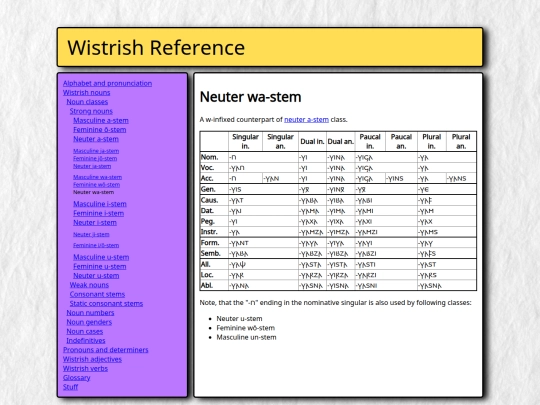Open the Strong nouns section
The height and width of the screenshot is (405, 540).
pos(91,111)
